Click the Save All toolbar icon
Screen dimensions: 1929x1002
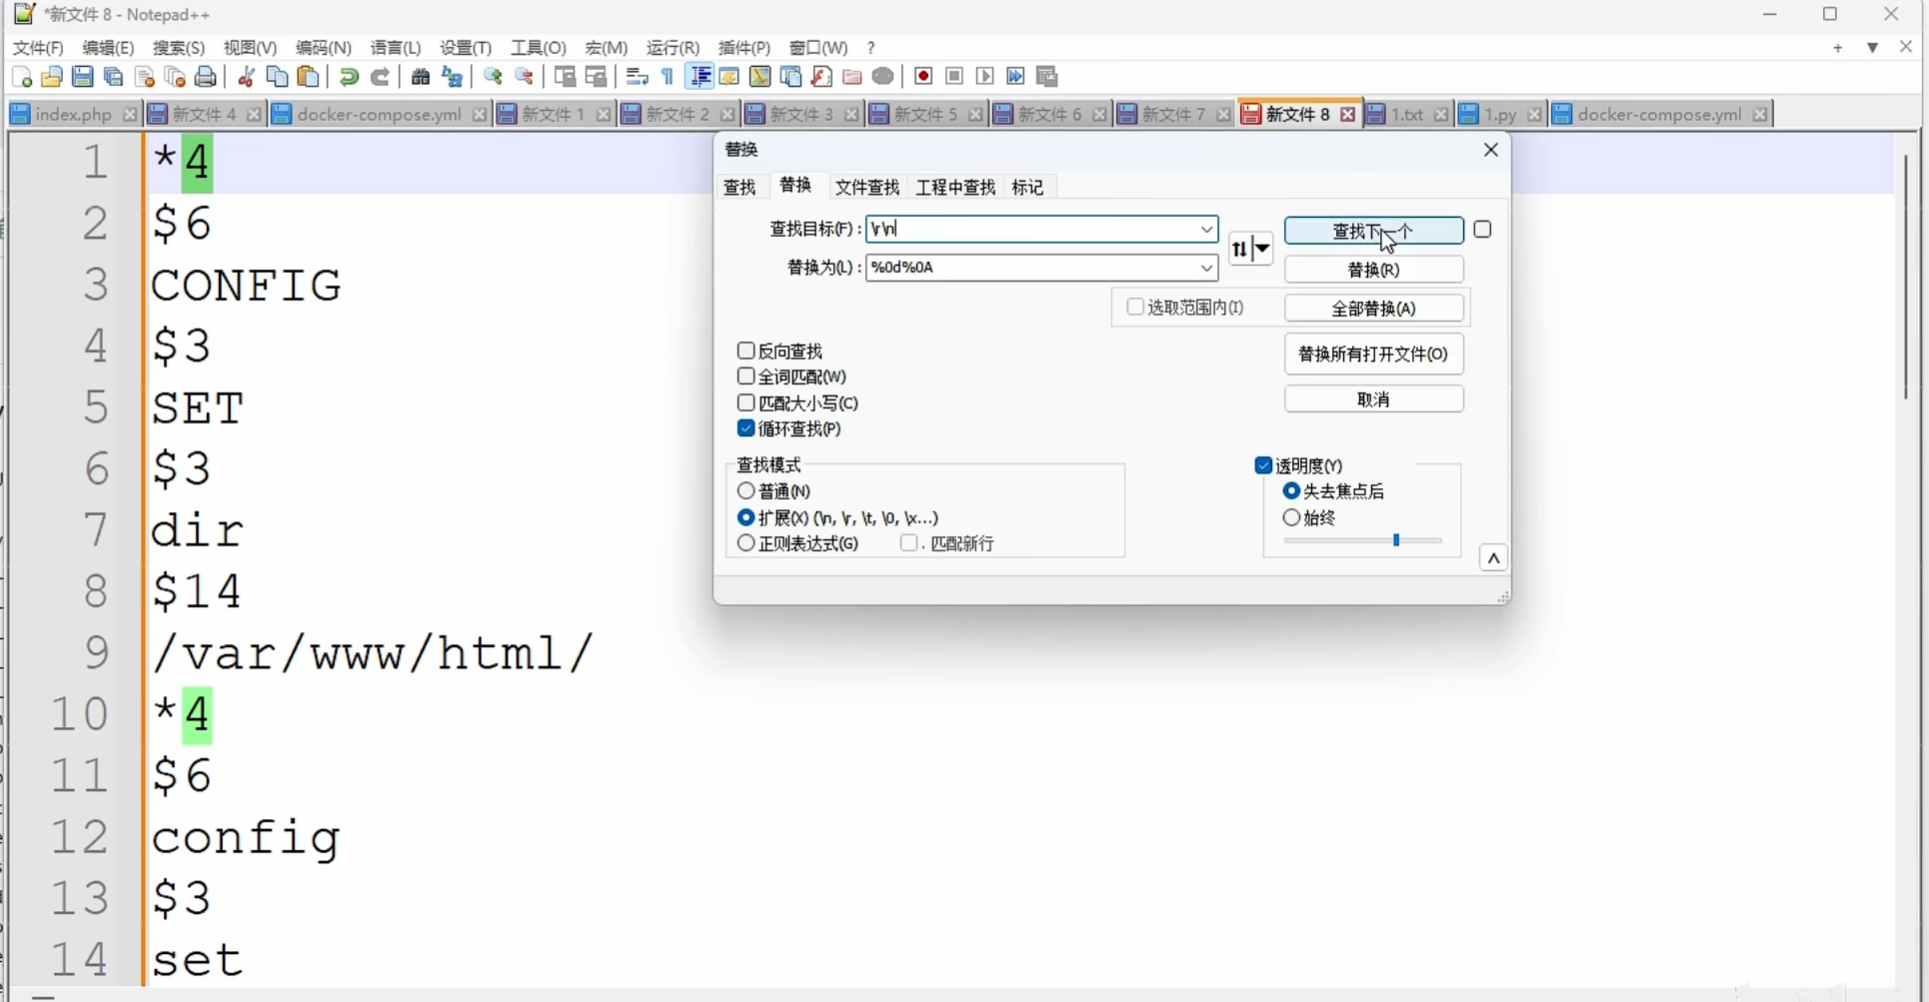114,77
